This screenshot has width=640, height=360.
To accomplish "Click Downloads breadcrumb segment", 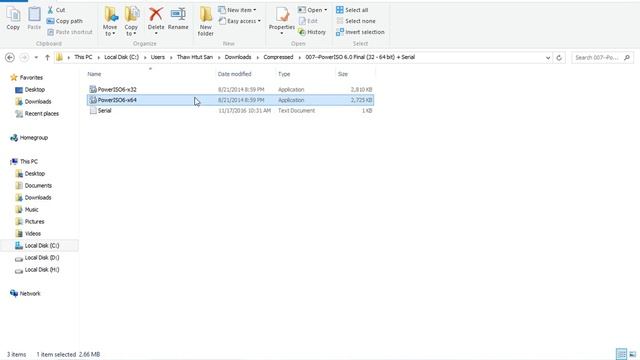I will (238, 57).
